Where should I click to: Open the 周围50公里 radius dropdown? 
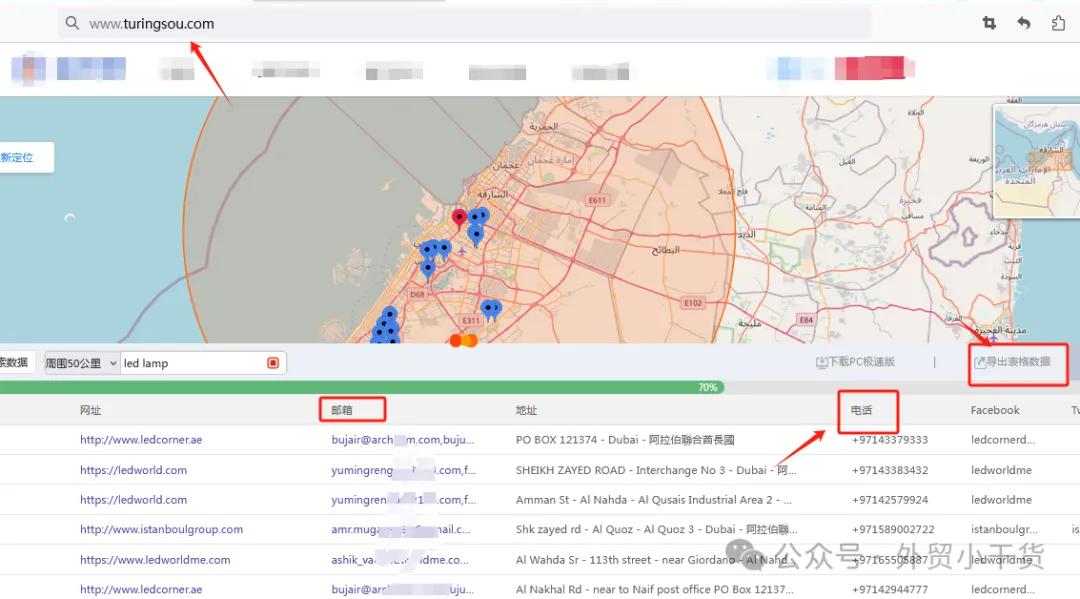click(x=82, y=363)
